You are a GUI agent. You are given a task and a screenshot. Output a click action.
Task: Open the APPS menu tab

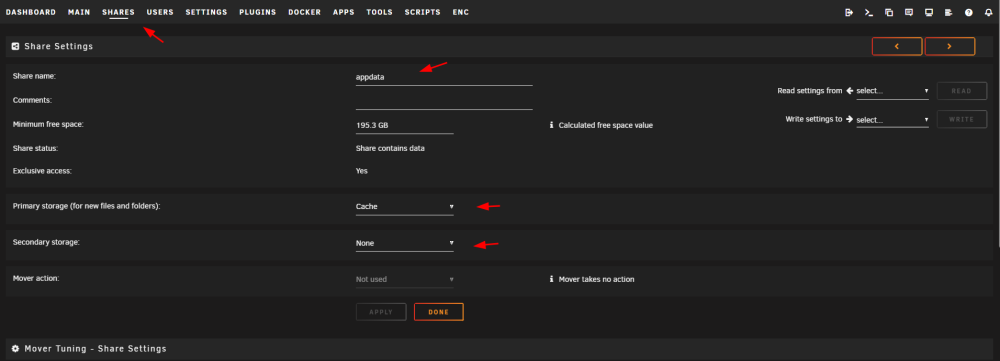[x=344, y=12]
